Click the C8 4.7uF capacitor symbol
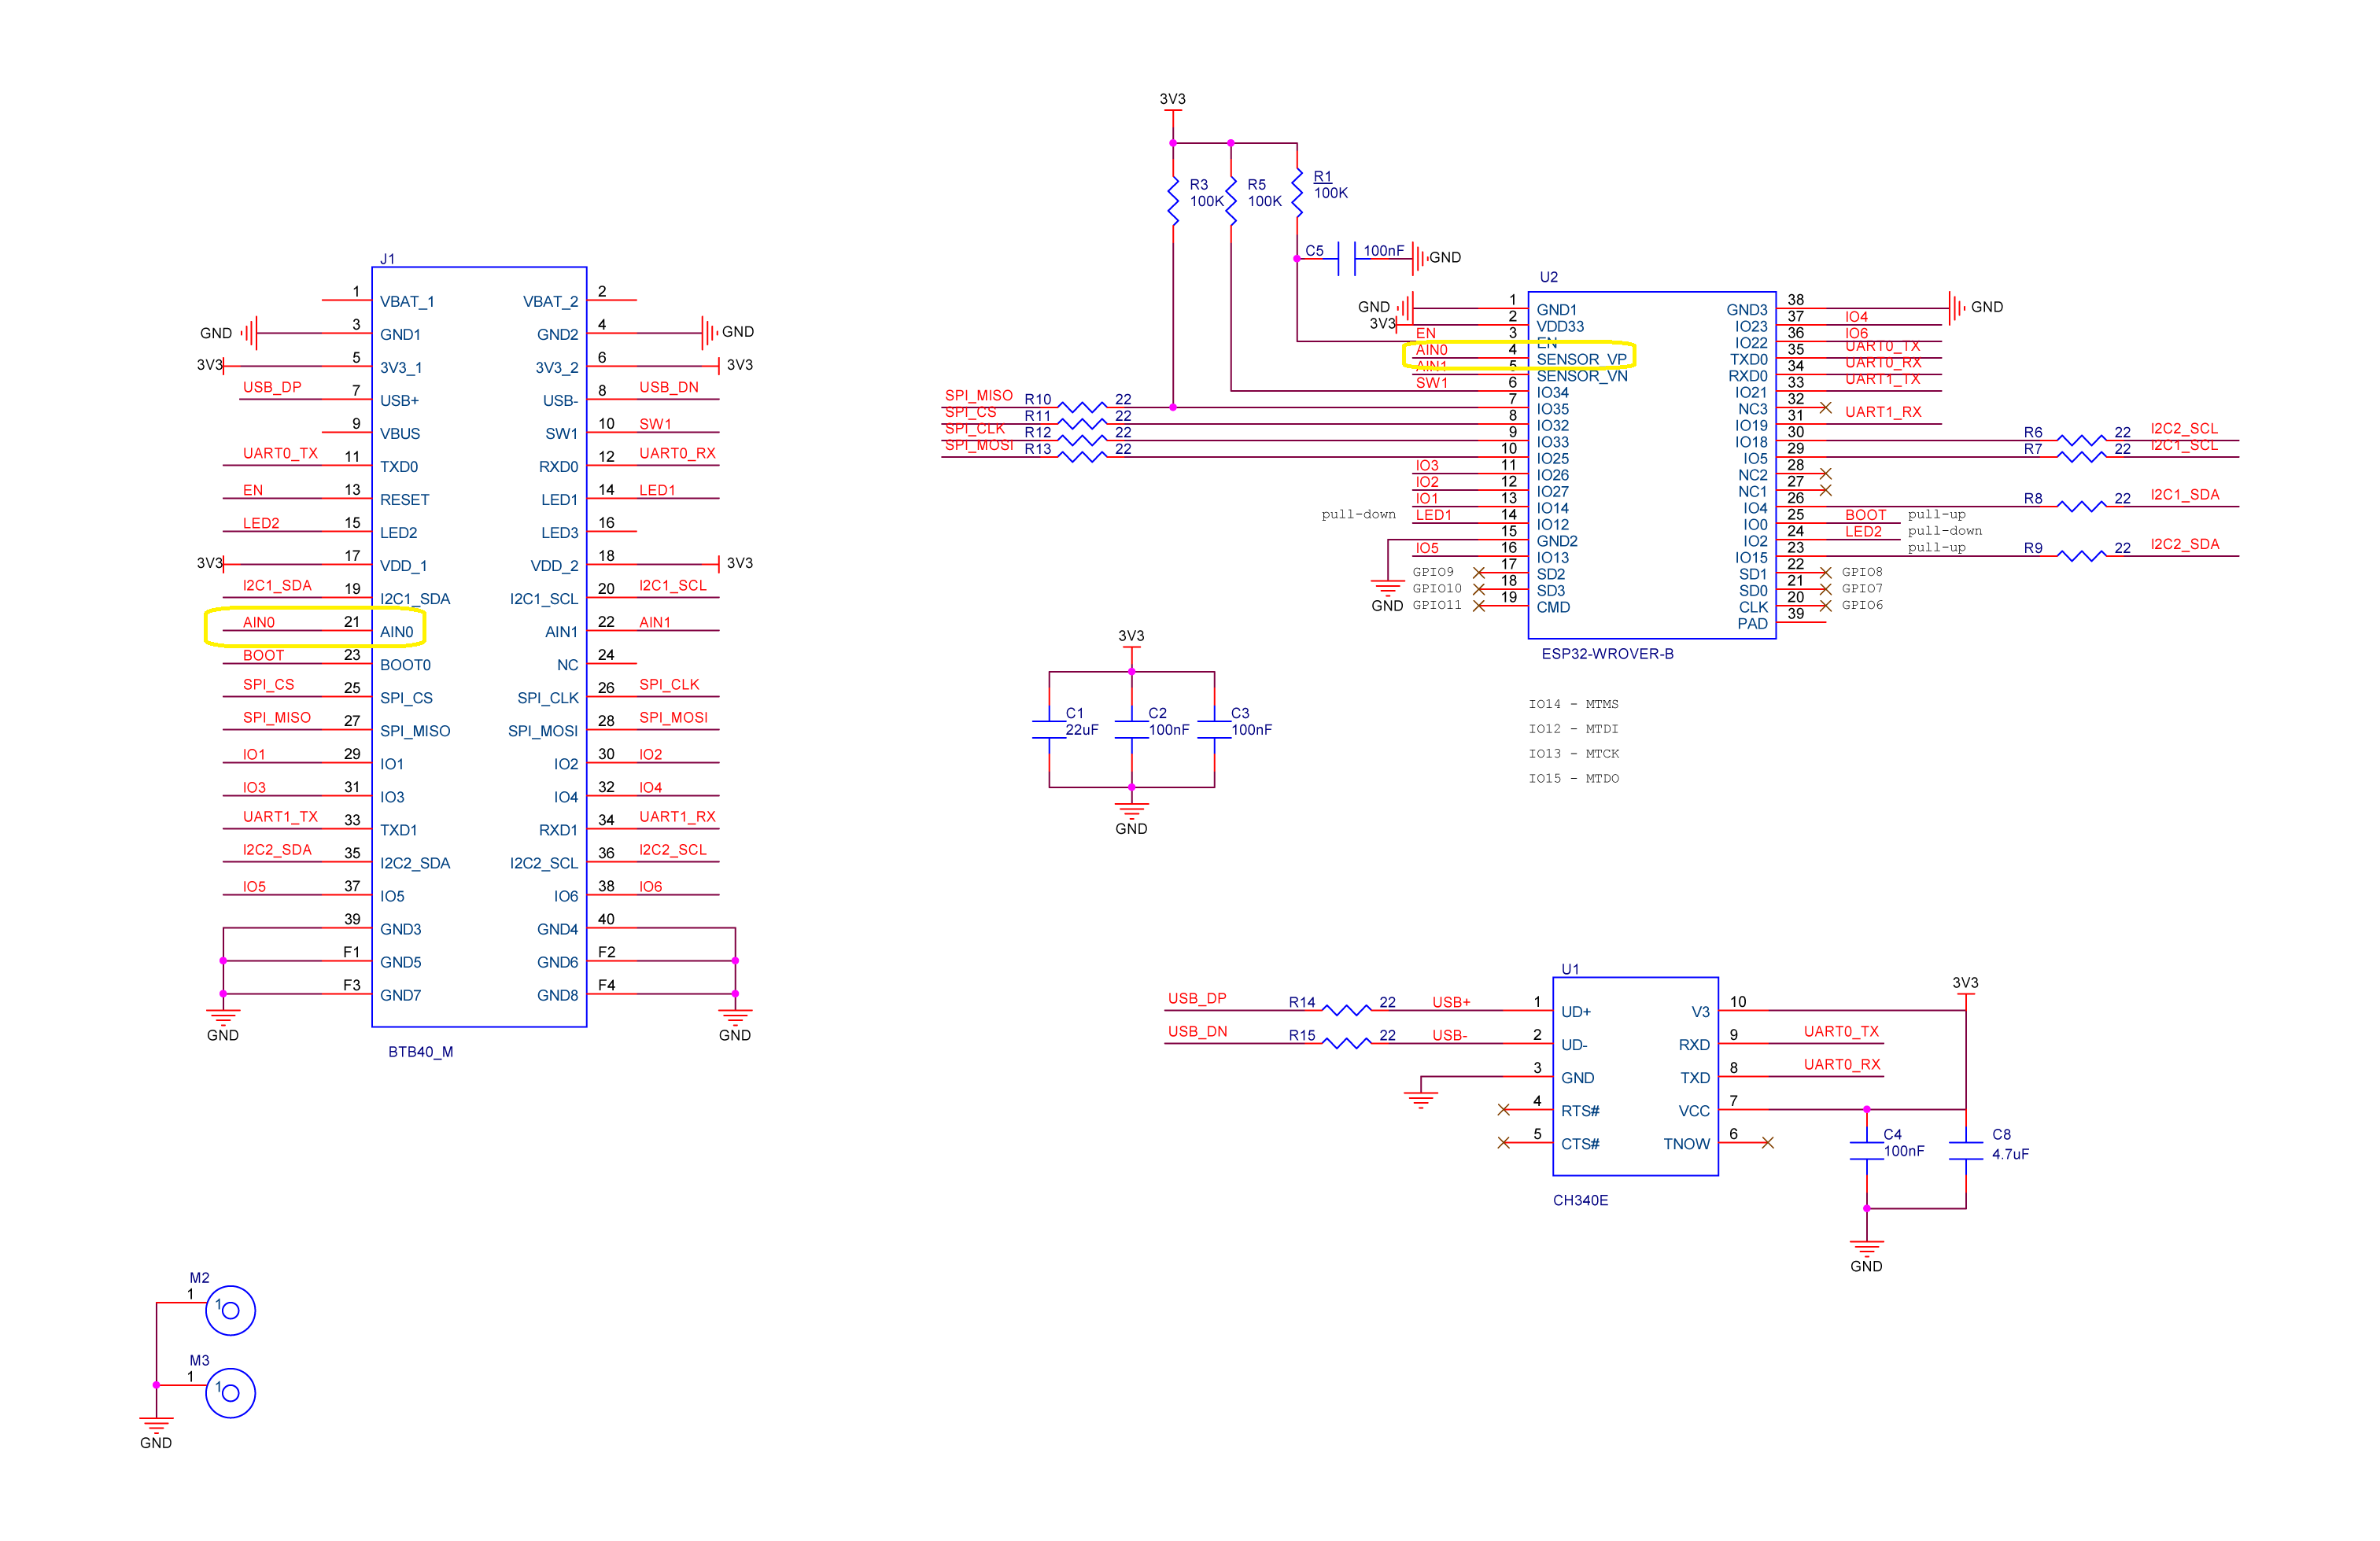Image resolution: width=2380 pixels, height=1541 pixels. pos(1965,1151)
